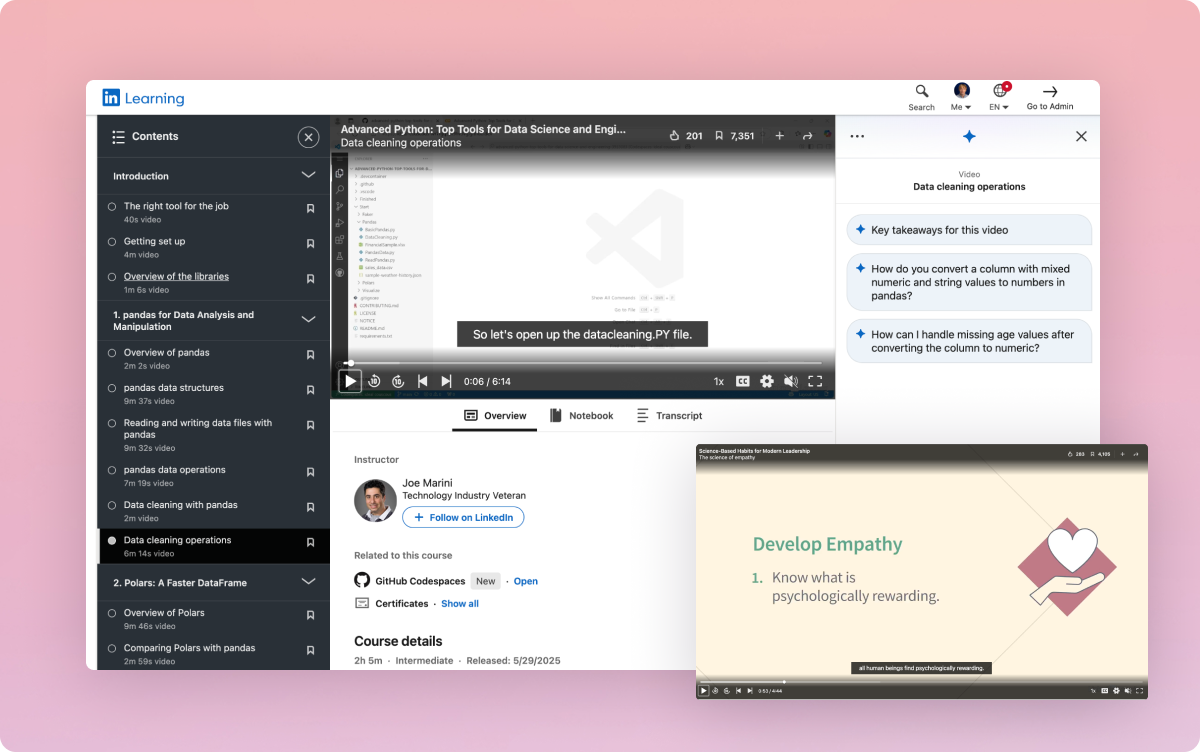Collapse Polars: A Faster DataFrame section
This screenshot has width=1200, height=752.
coord(308,581)
